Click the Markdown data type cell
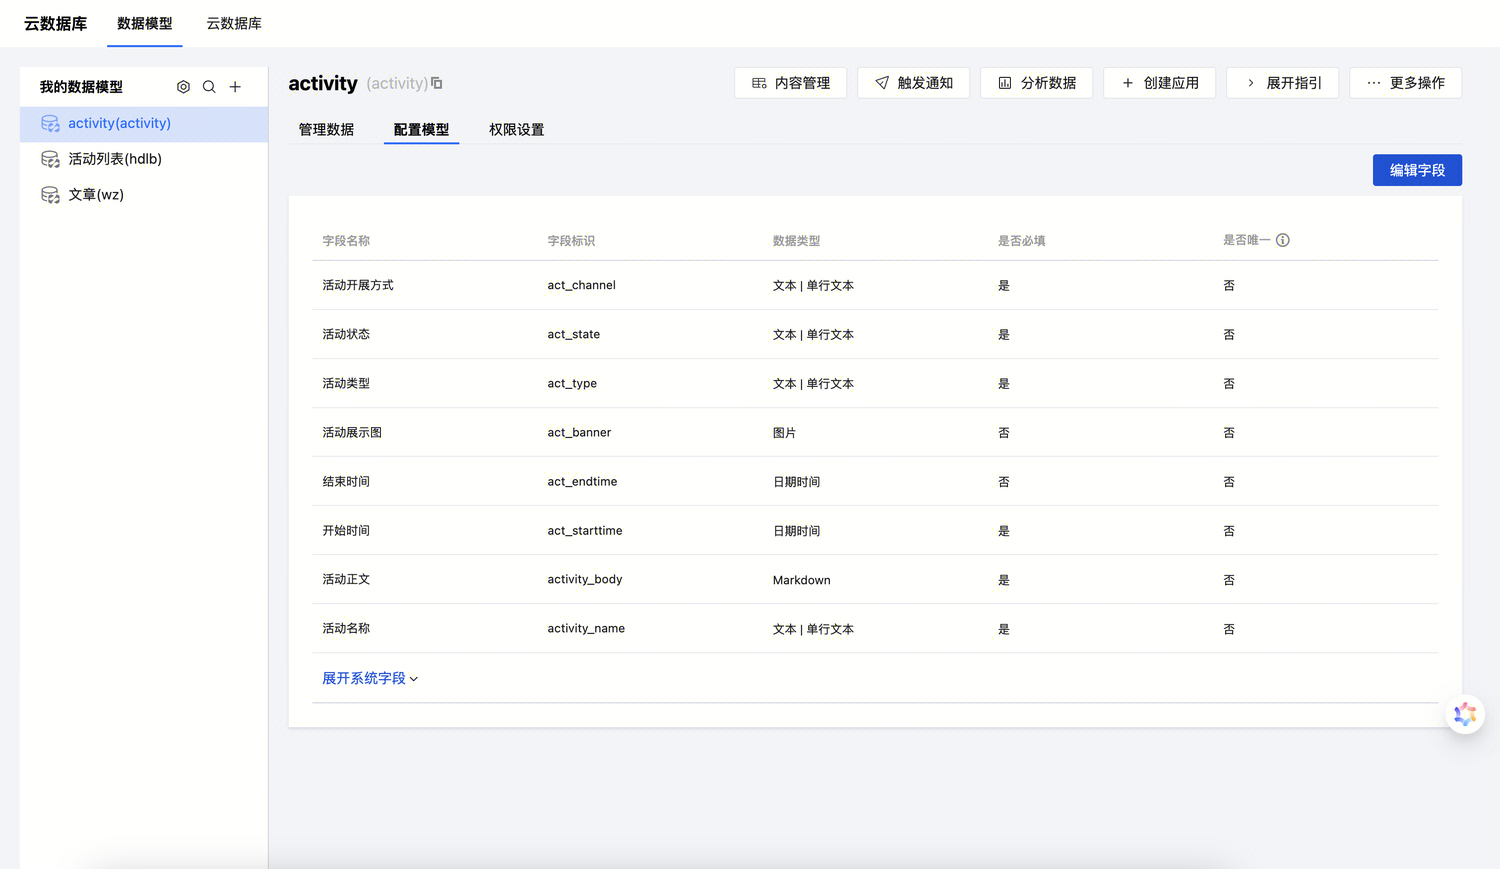Image resolution: width=1500 pixels, height=869 pixels. (802, 580)
